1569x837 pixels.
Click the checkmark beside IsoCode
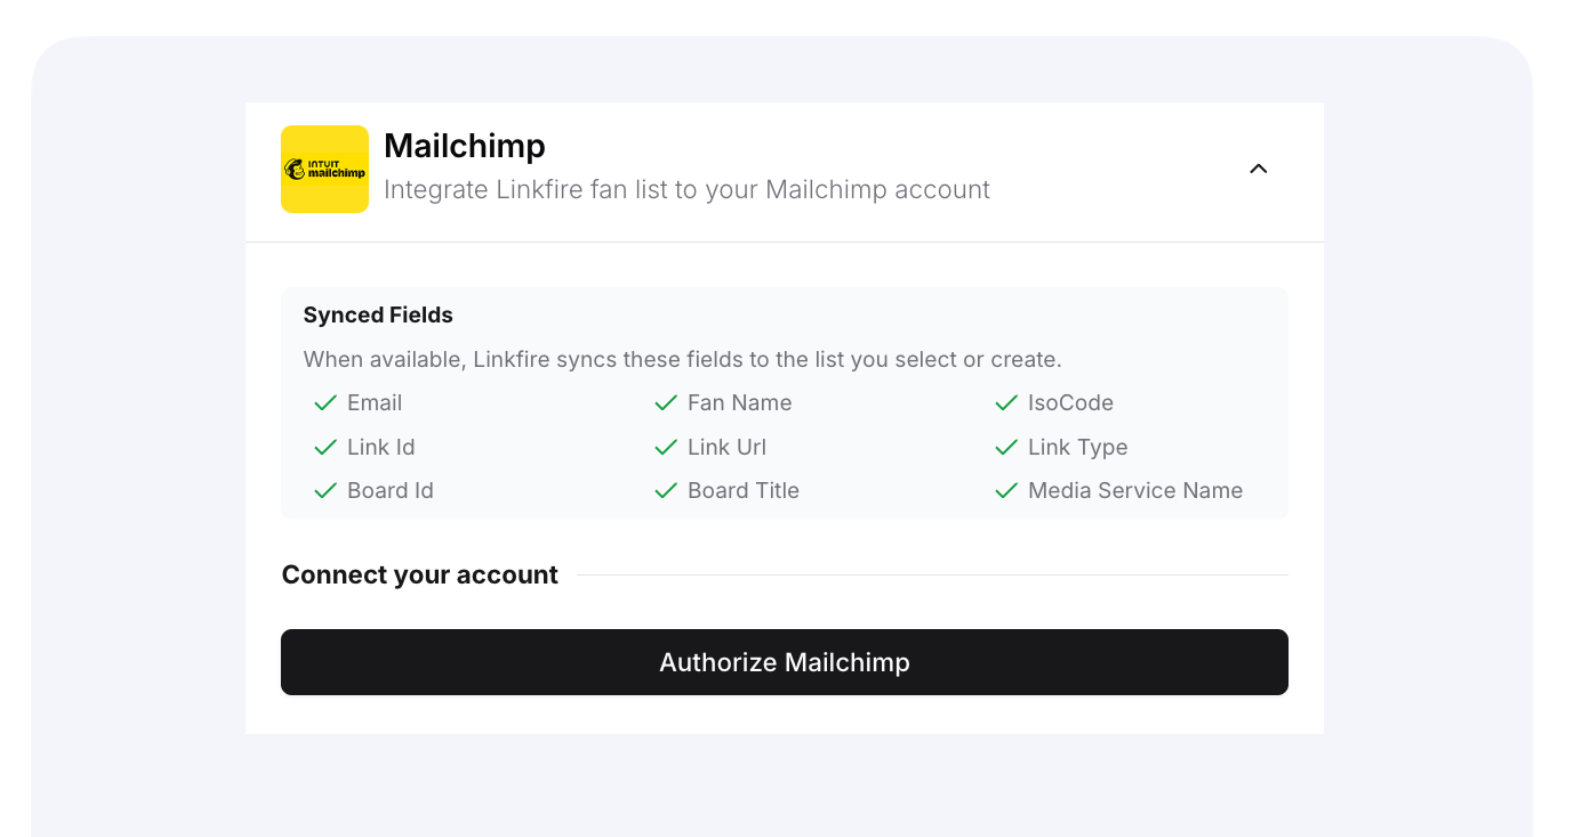(x=1006, y=403)
